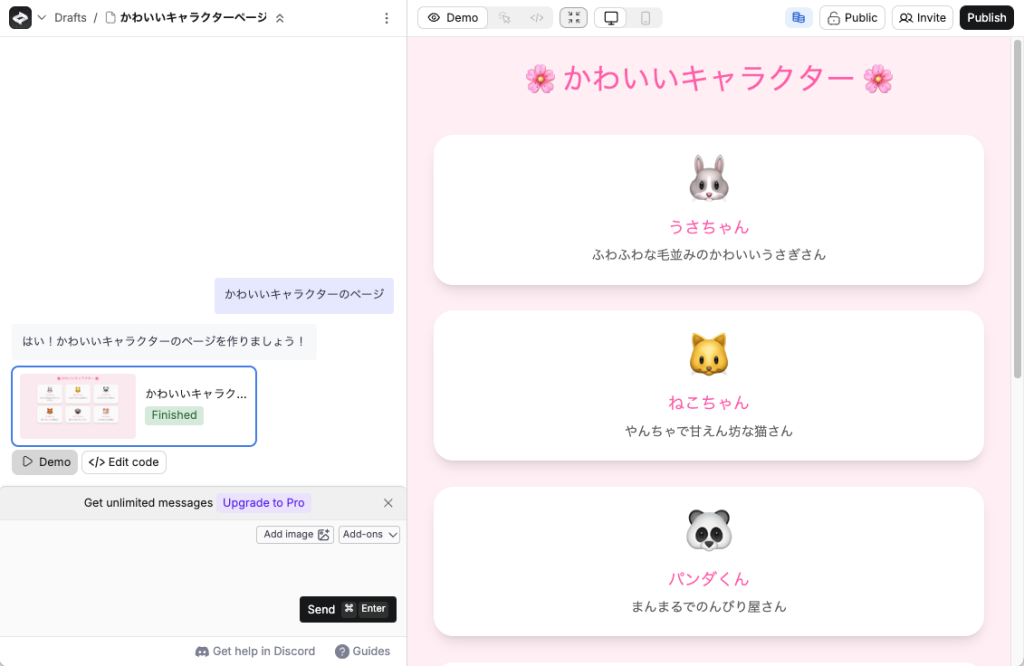Open the three-dot more options menu
The image size is (1024, 666).
pyautogui.click(x=387, y=18)
